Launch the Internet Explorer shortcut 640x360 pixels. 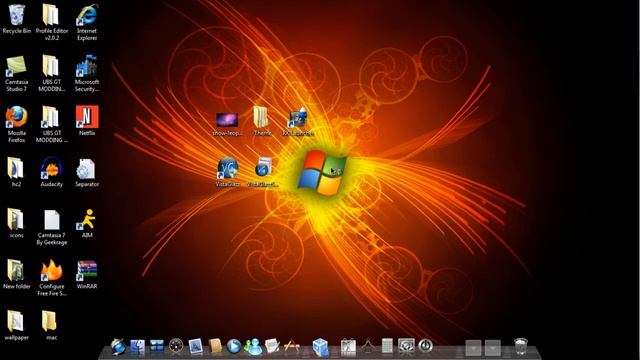pyautogui.click(x=87, y=22)
